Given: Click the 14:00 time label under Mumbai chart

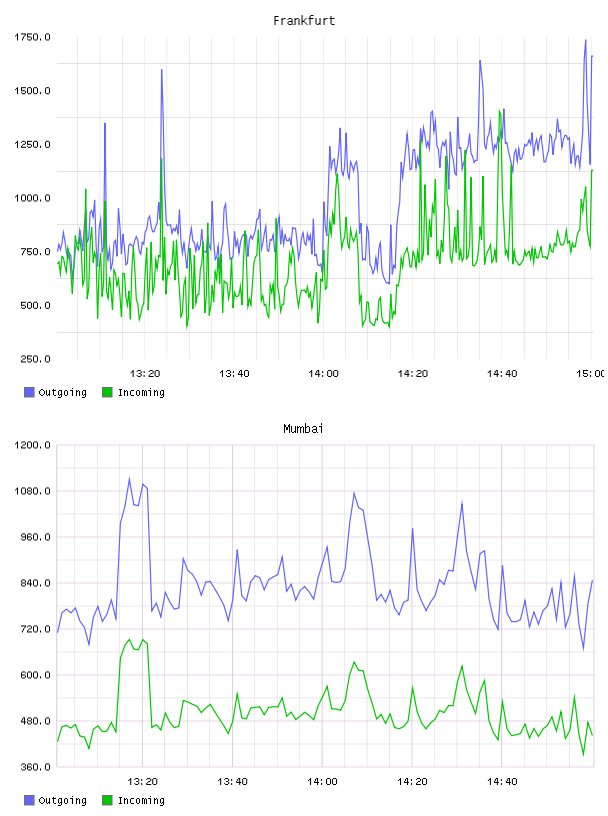Looking at the screenshot, I should click(322, 781).
